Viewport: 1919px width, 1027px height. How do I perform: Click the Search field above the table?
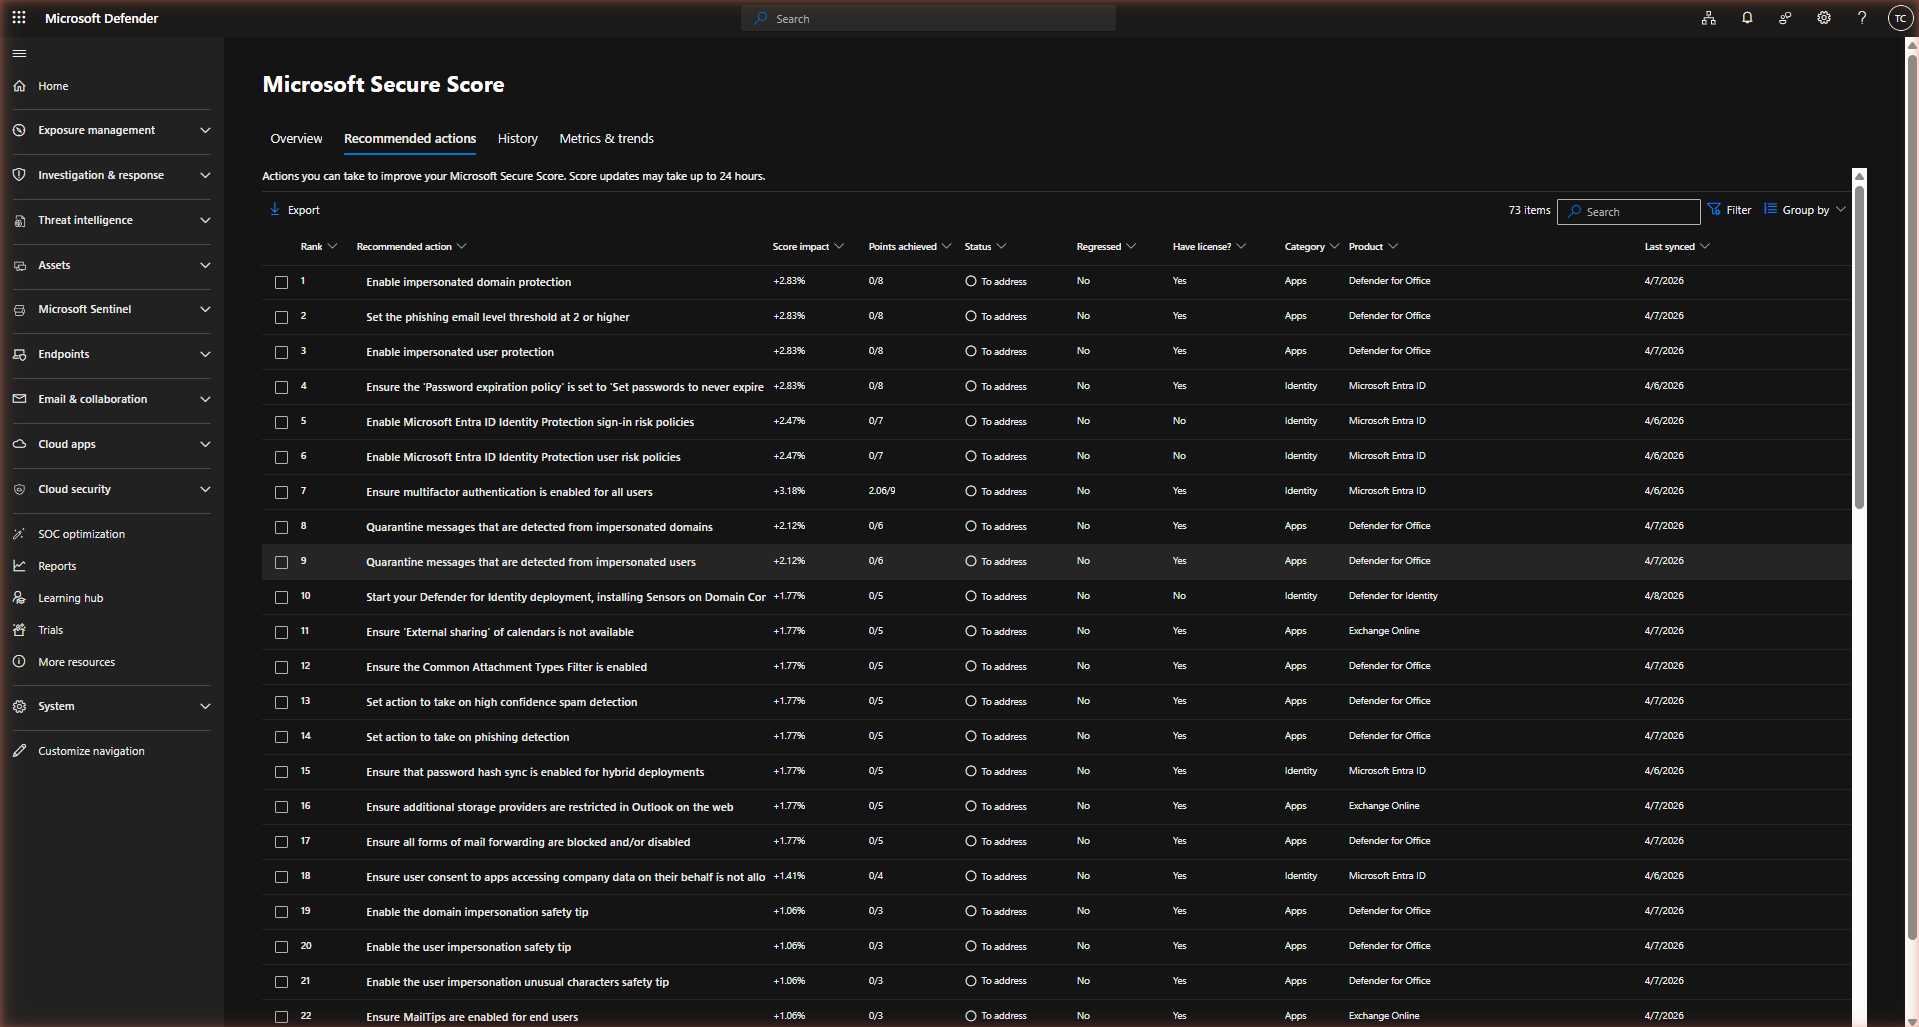coord(1628,211)
